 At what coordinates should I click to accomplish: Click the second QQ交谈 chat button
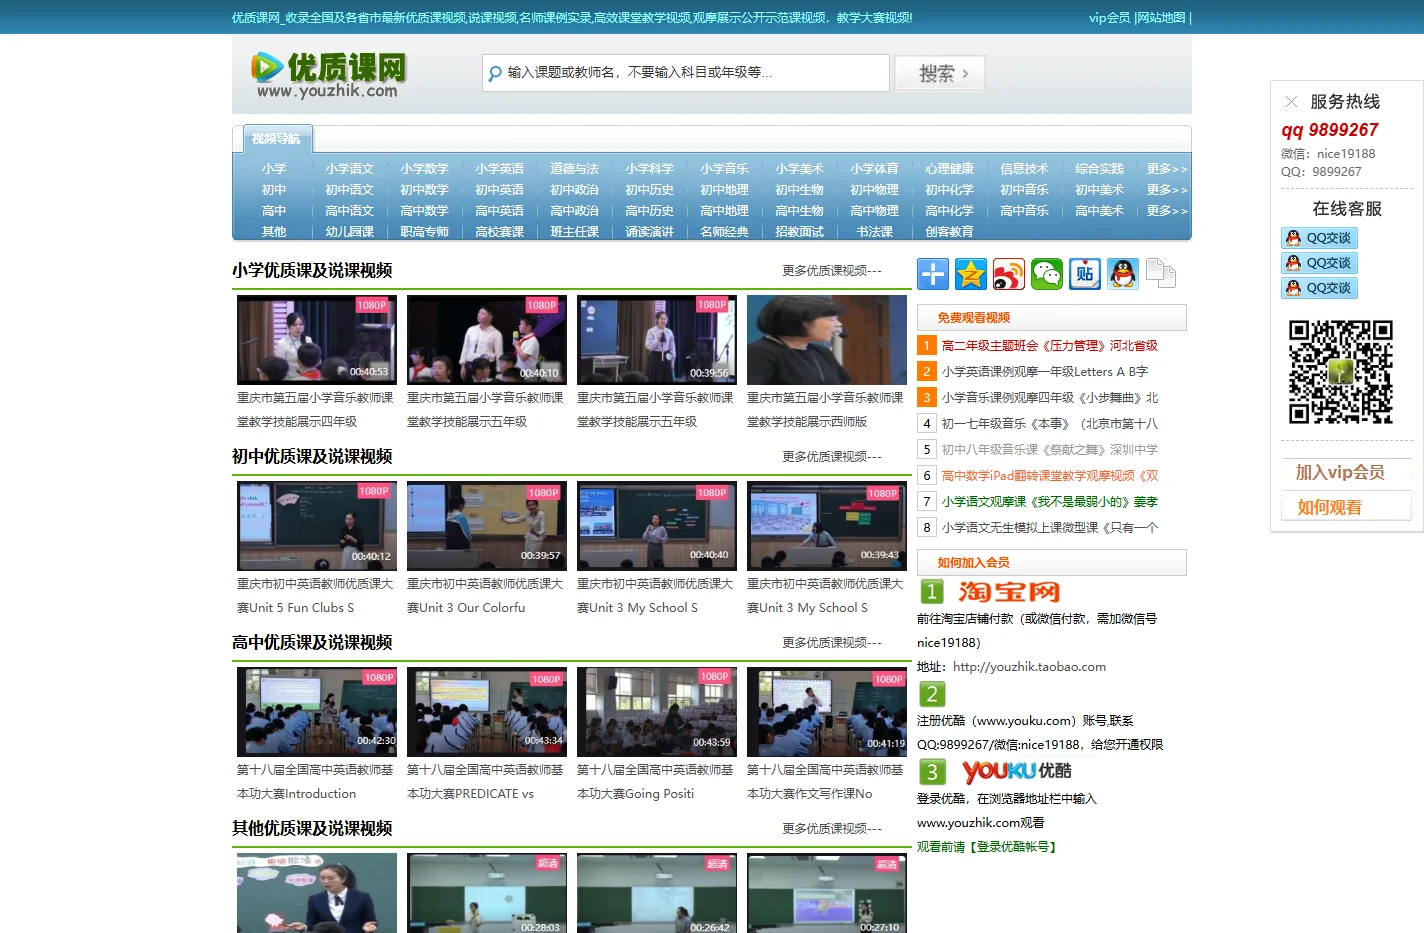[1319, 263]
